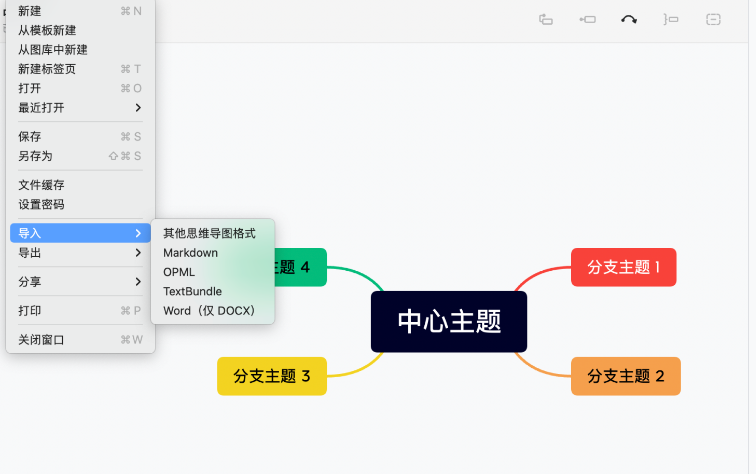Viewport: 756px width, 474px height.
Task: Click the Boundary dashed box icon
Action: pyautogui.click(x=713, y=19)
